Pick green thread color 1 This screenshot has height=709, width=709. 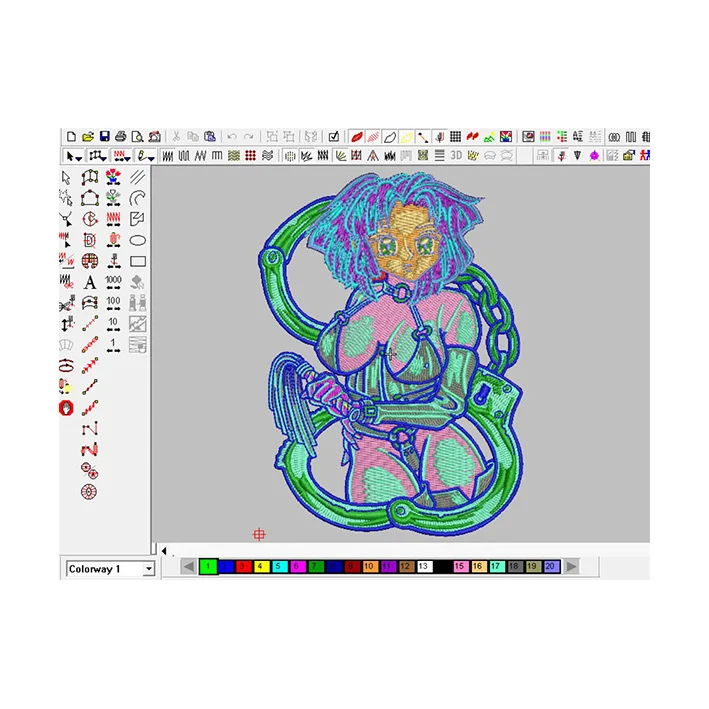click(208, 566)
